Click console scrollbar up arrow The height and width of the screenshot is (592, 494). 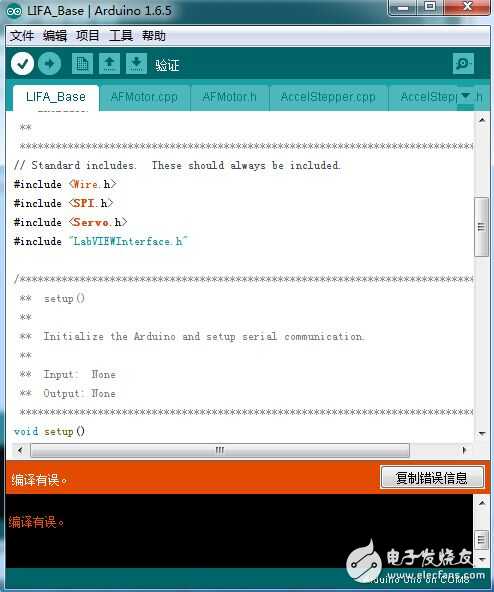point(482,503)
